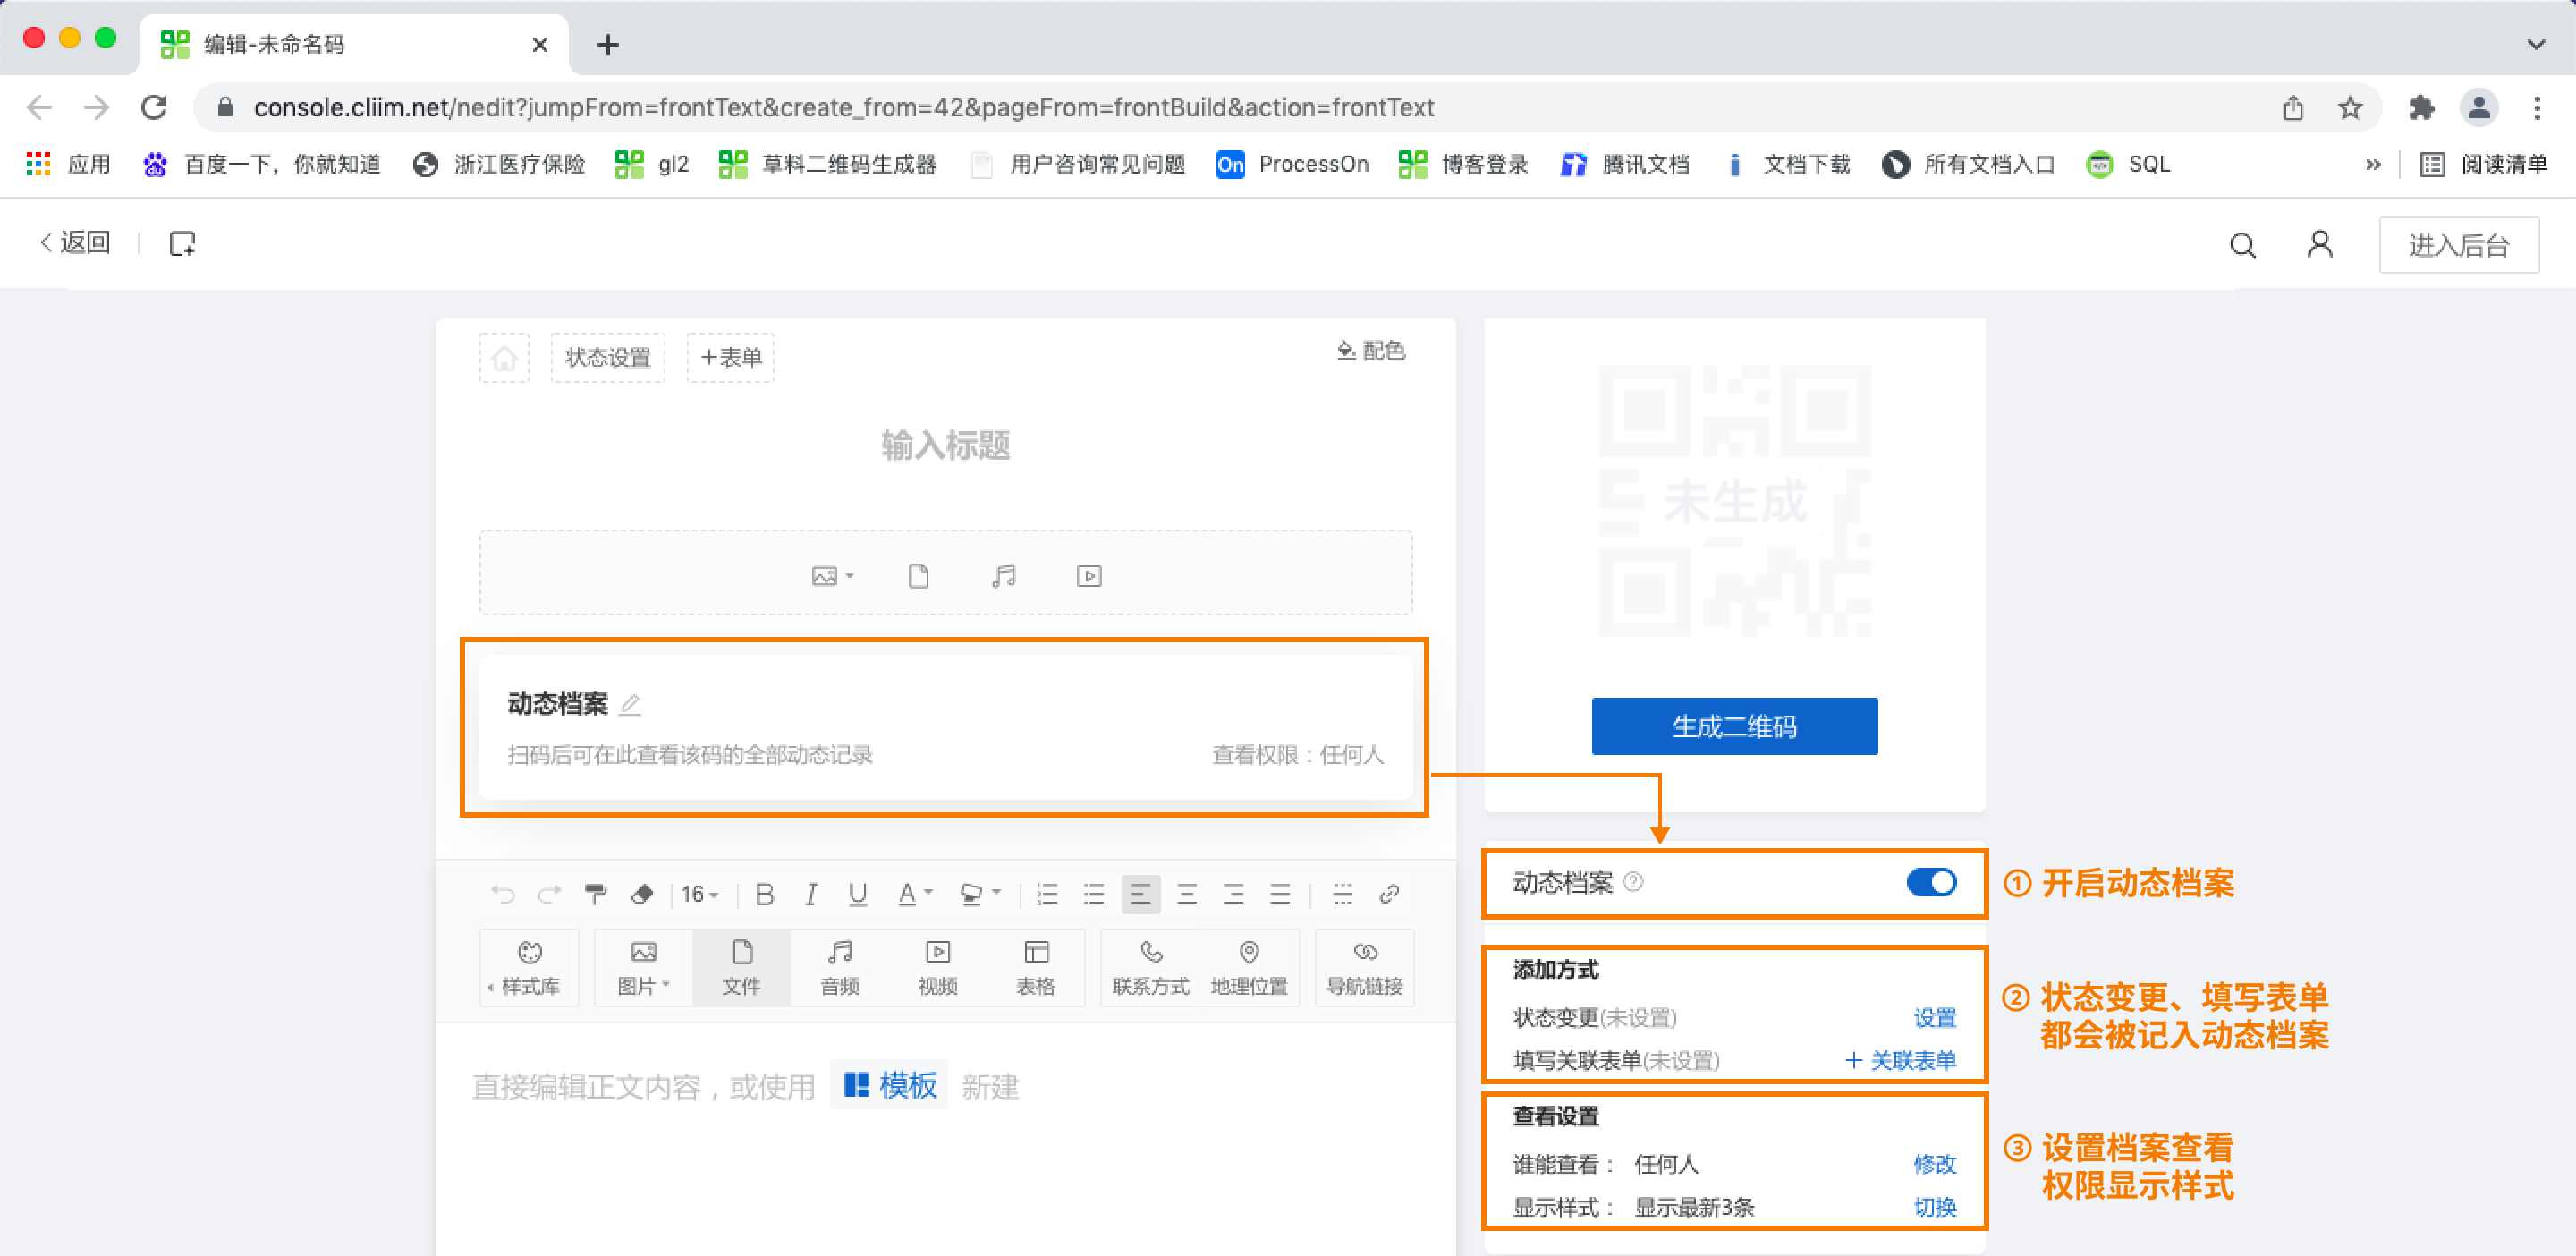Image resolution: width=2576 pixels, height=1256 pixels.
Task: Go back with the 返回 link
Action: [x=75, y=243]
